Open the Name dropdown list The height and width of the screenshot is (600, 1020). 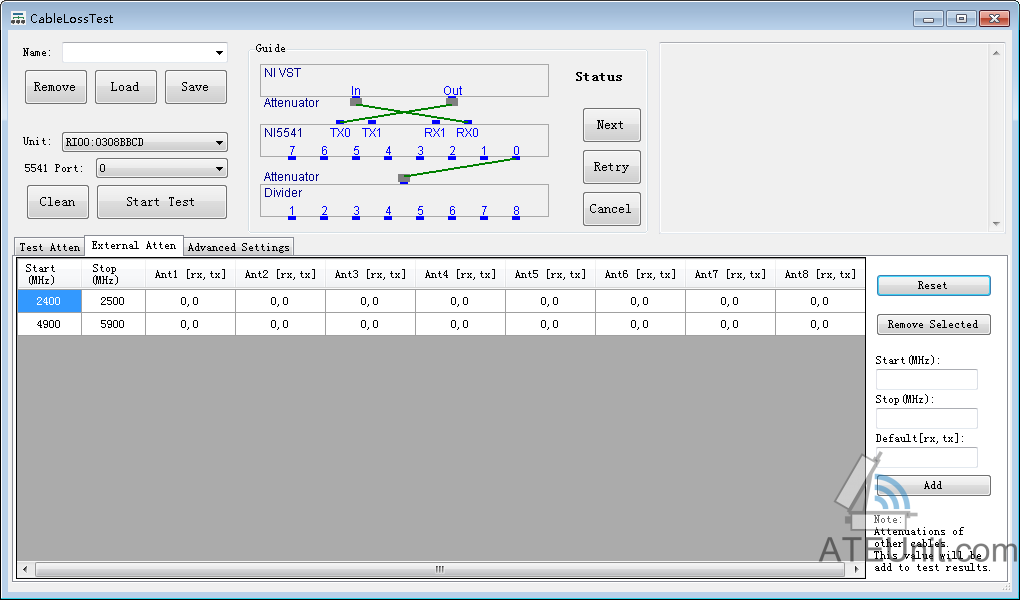(x=219, y=53)
